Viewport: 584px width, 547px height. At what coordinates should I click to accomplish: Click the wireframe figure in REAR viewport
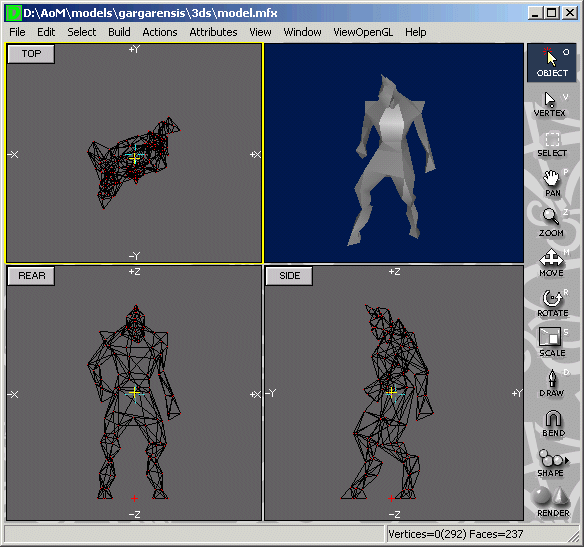point(134,402)
